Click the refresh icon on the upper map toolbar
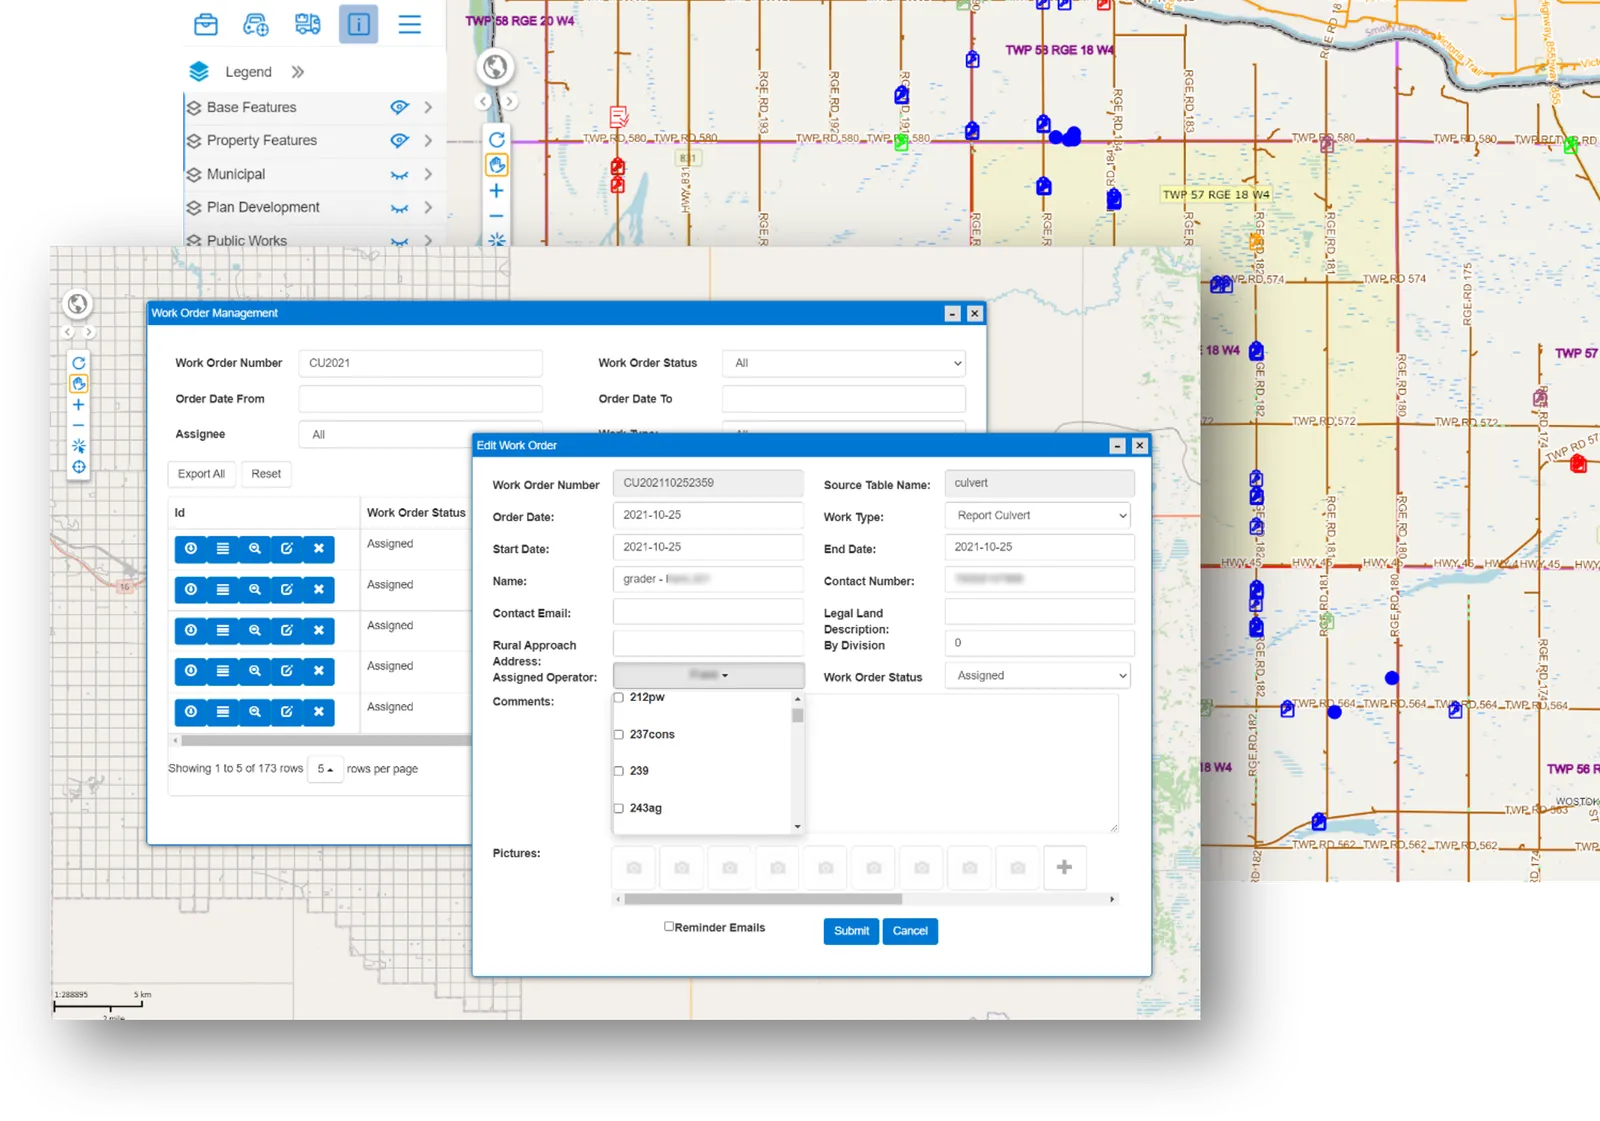The width and height of the screenshot is (1600, 1121). tap(496, 140)
